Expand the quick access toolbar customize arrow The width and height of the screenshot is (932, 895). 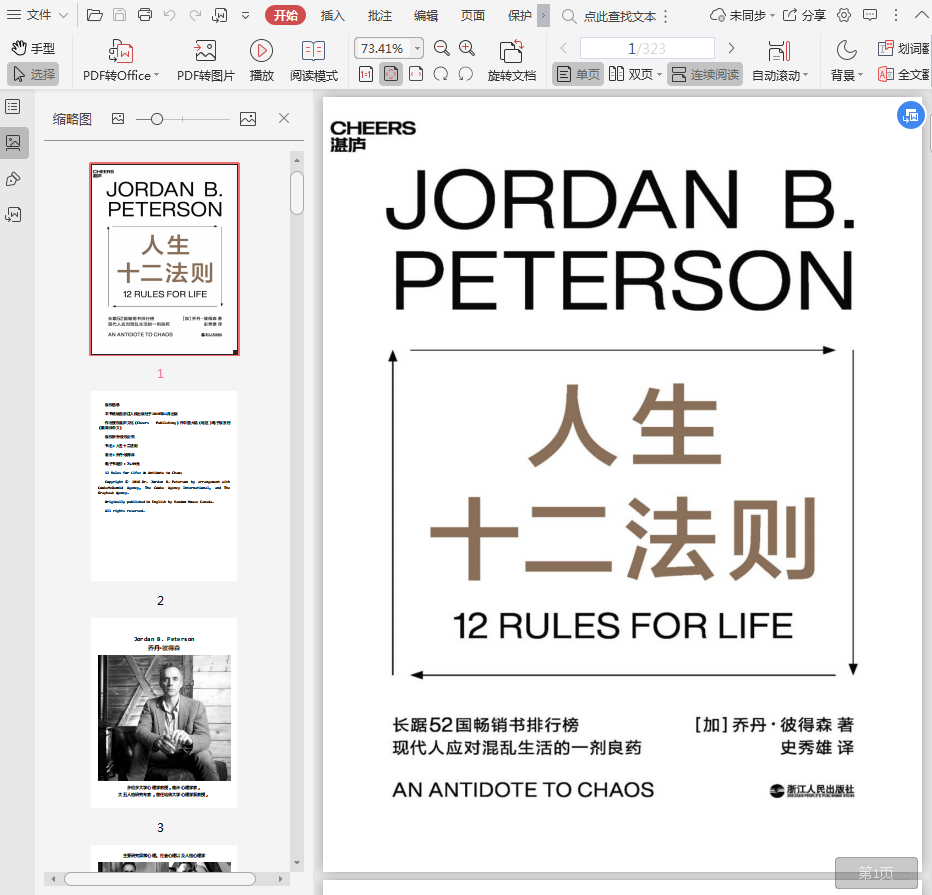click(245, 15)
